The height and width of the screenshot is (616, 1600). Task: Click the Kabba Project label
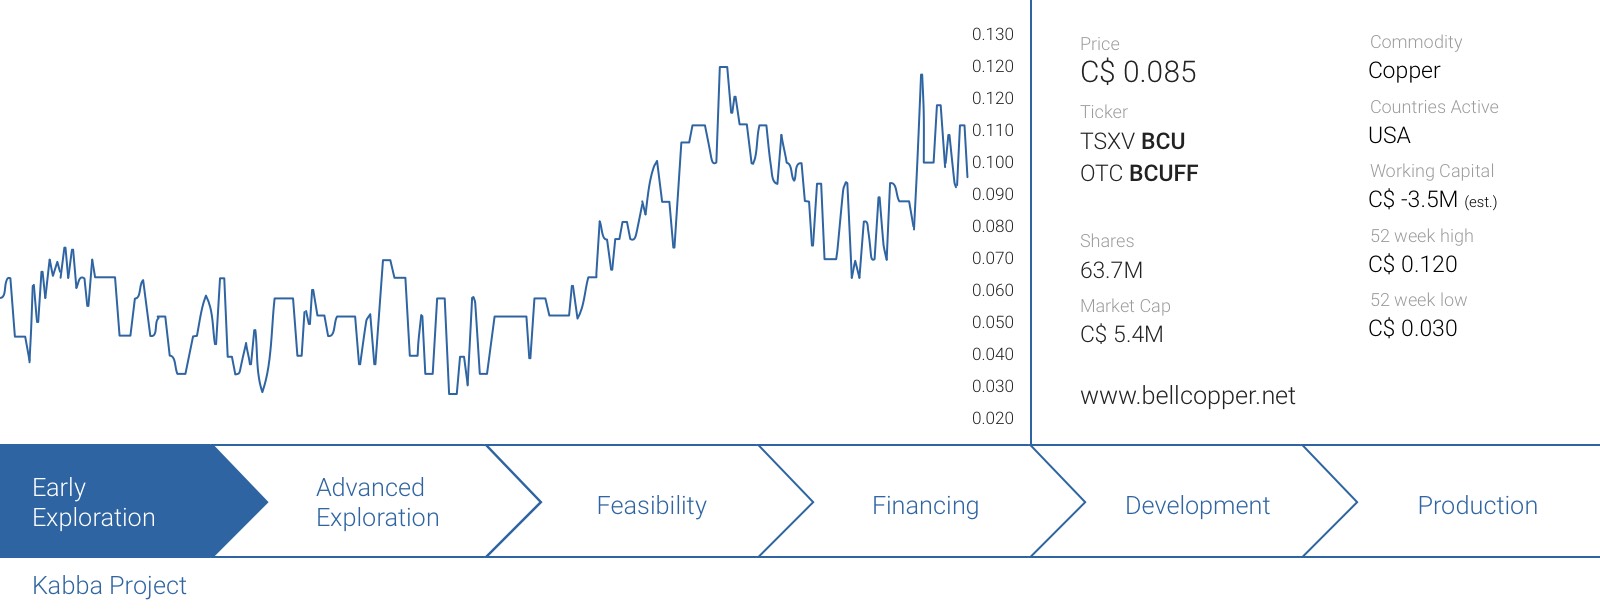click(109, 586)
